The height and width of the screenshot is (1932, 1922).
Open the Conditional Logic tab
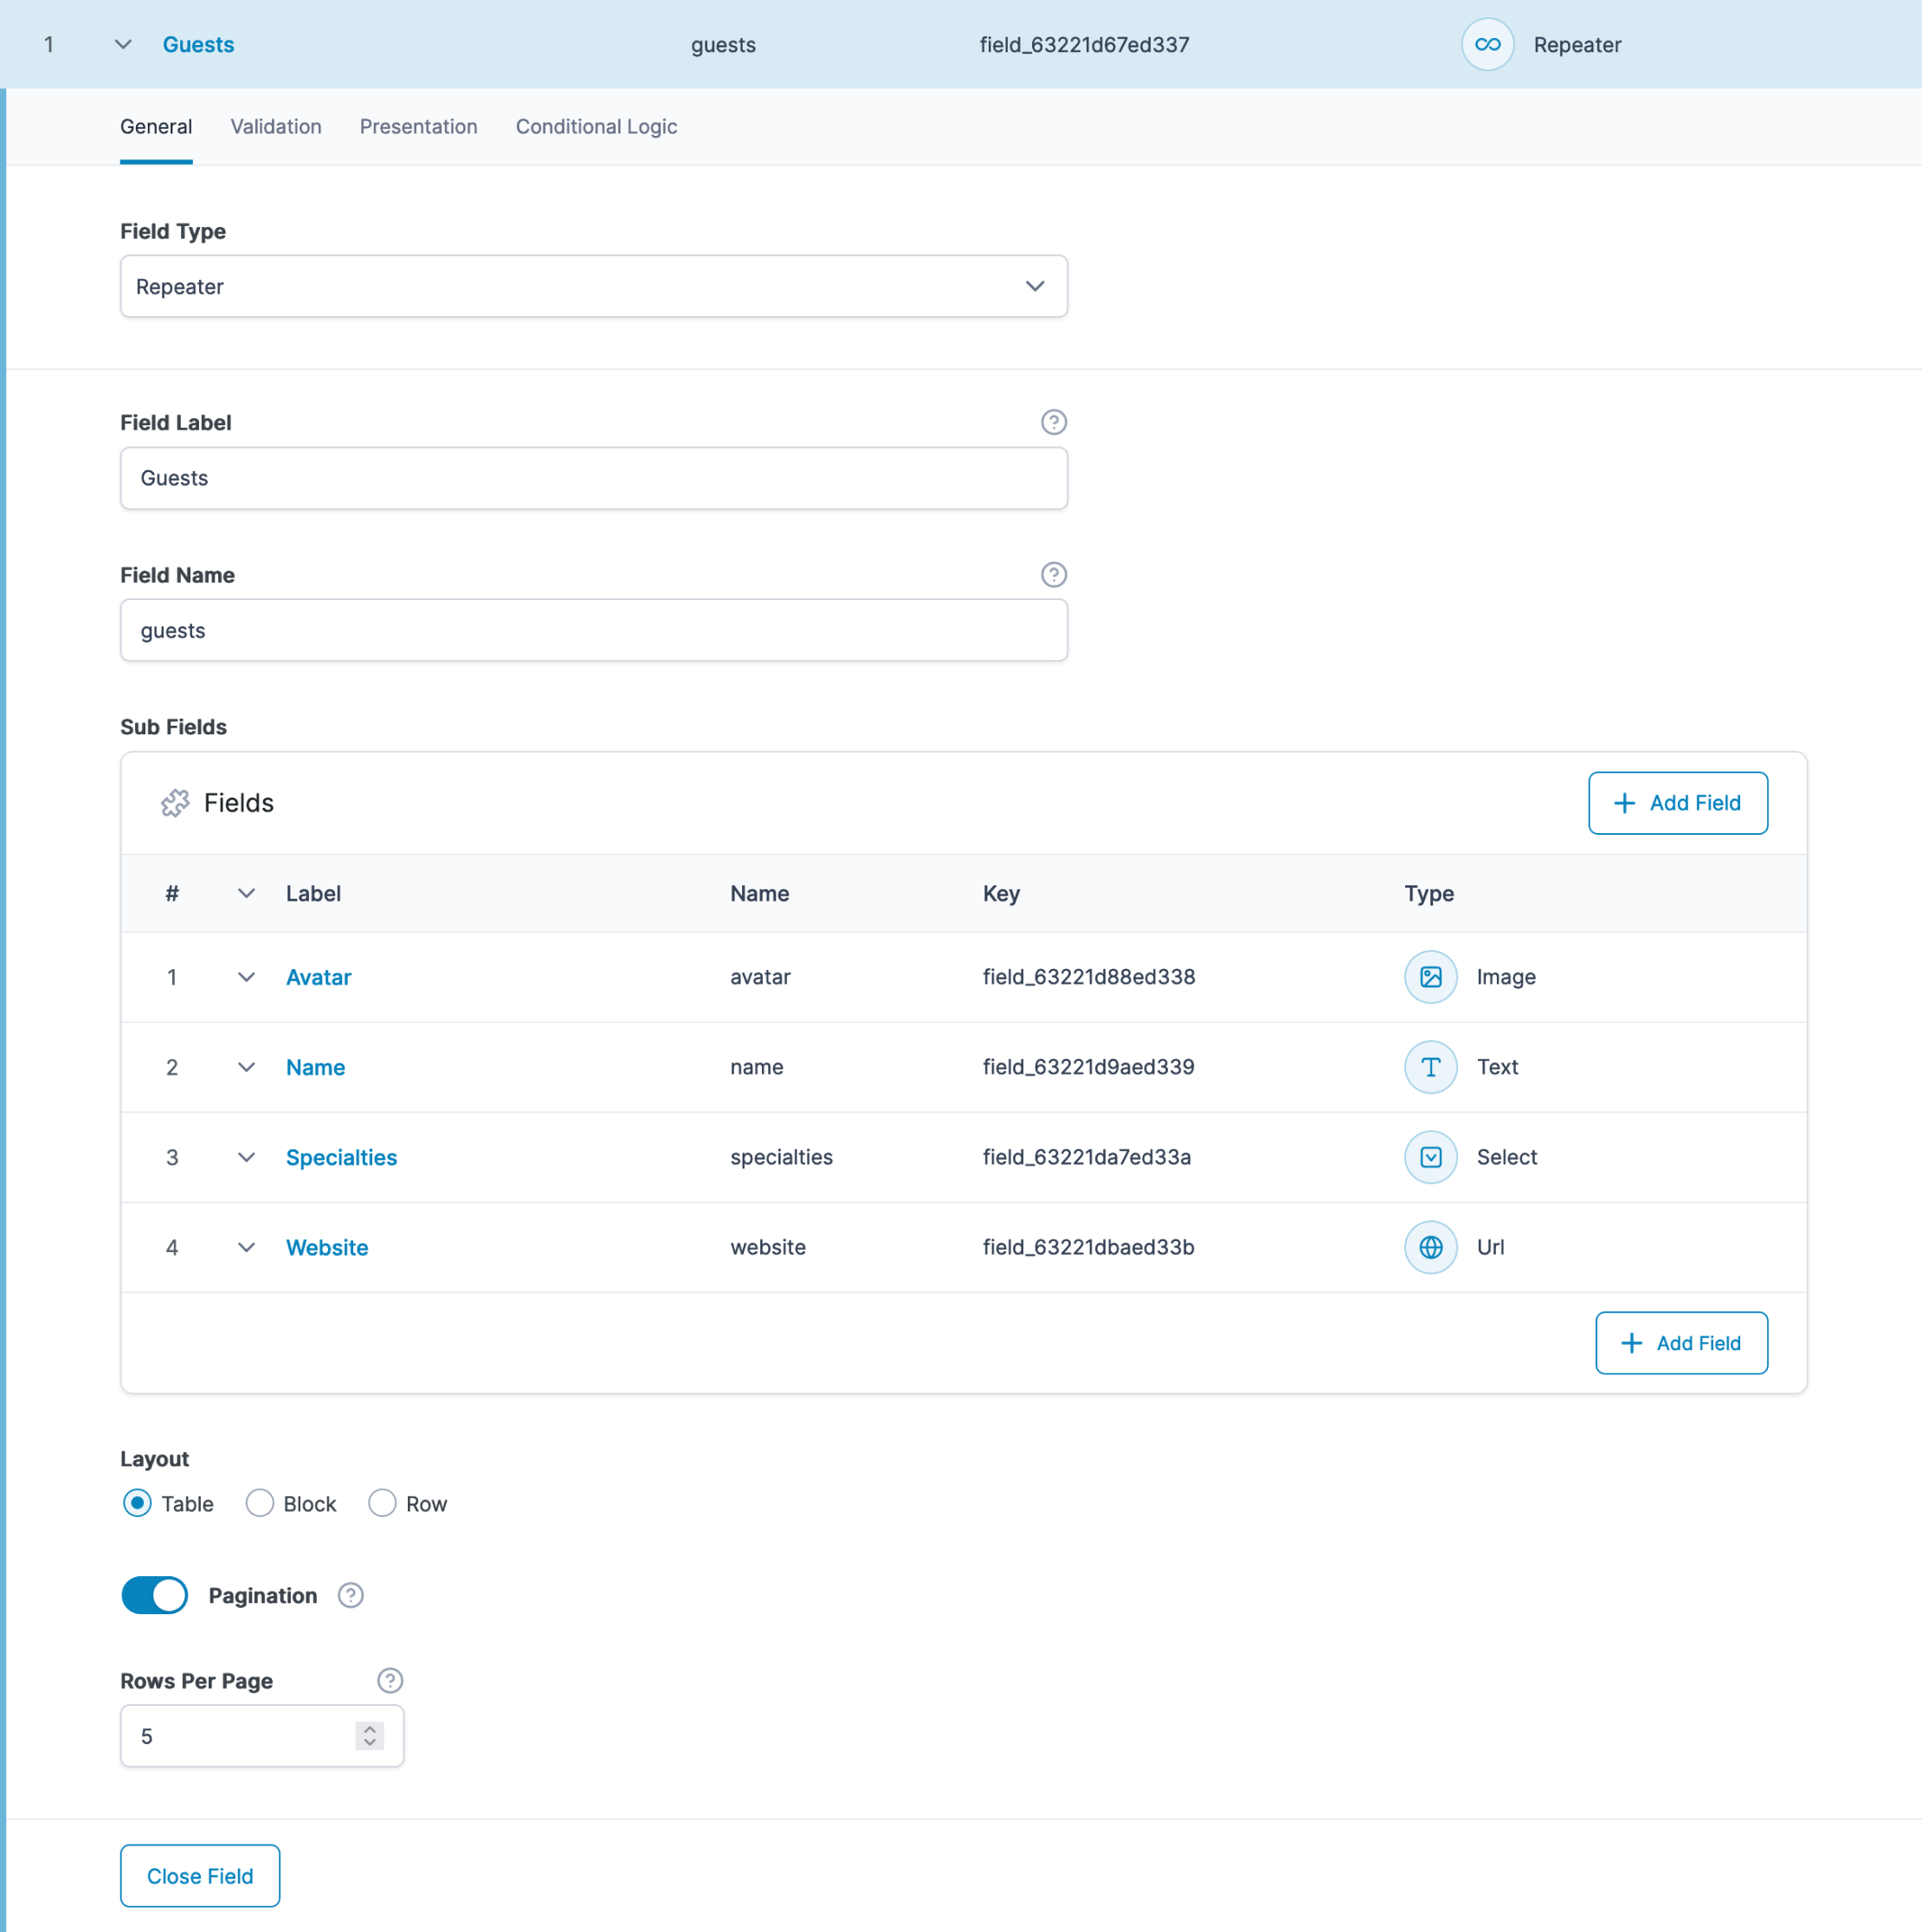tap(596, 127)
